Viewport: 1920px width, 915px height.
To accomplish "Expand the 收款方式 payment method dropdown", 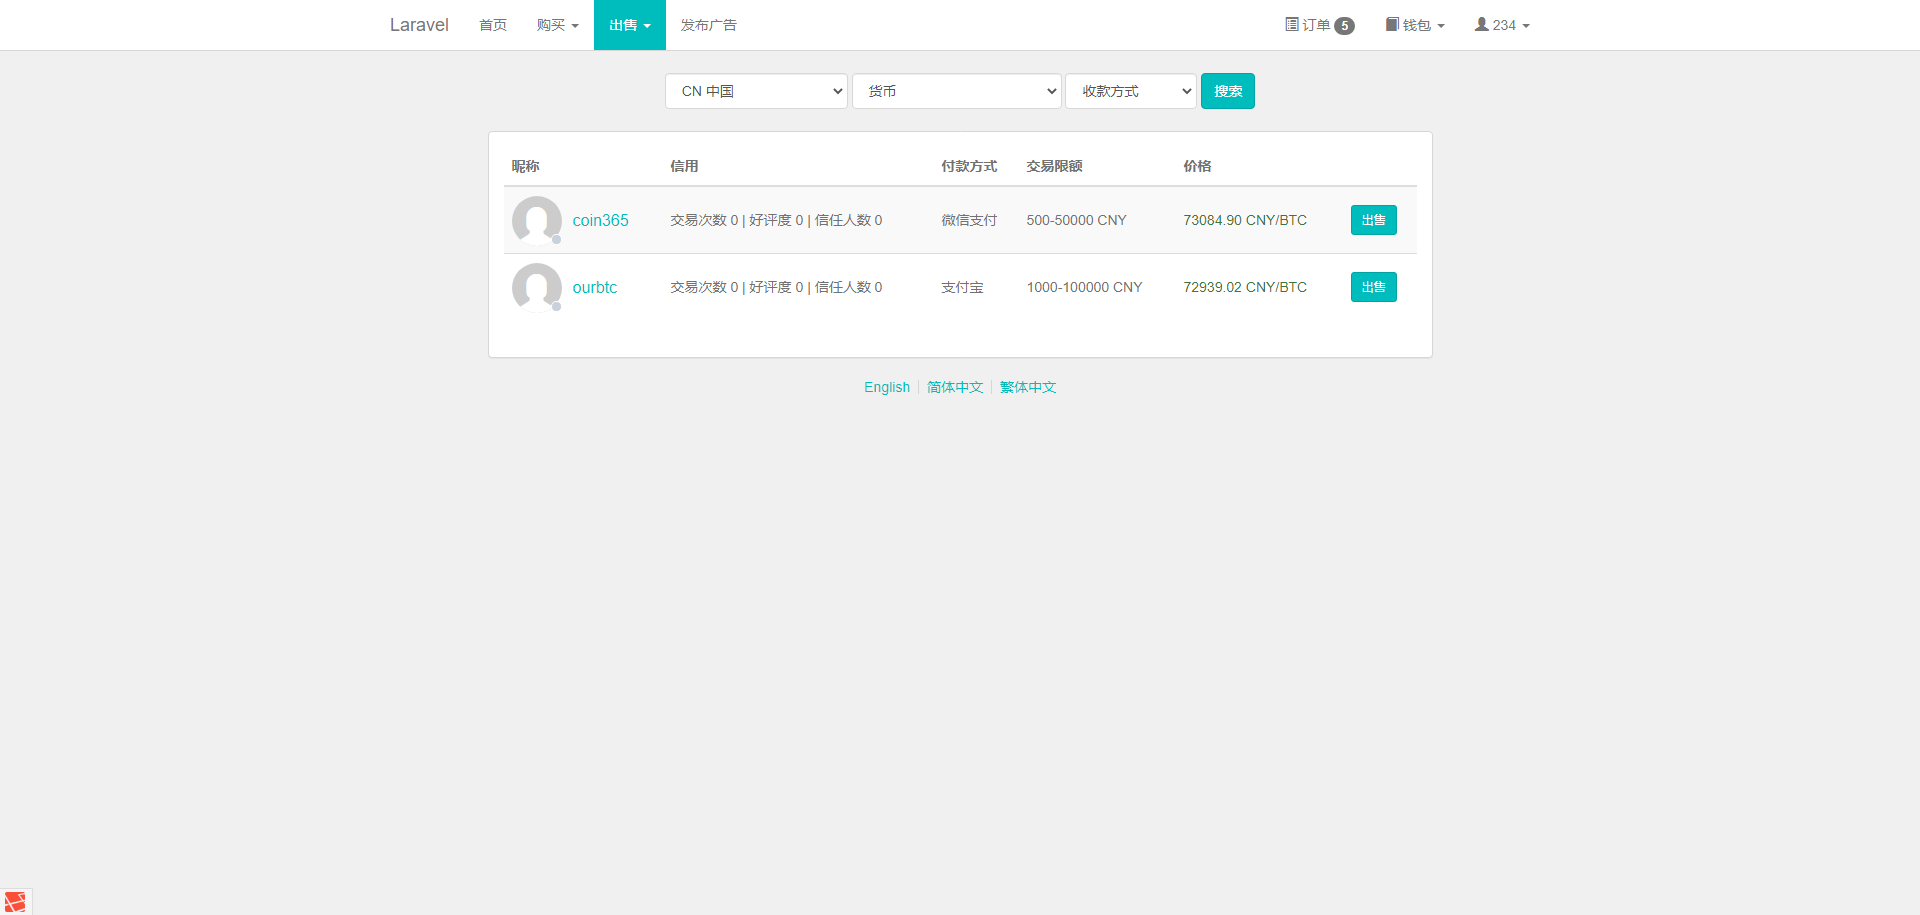I will tap(1130, 91).
